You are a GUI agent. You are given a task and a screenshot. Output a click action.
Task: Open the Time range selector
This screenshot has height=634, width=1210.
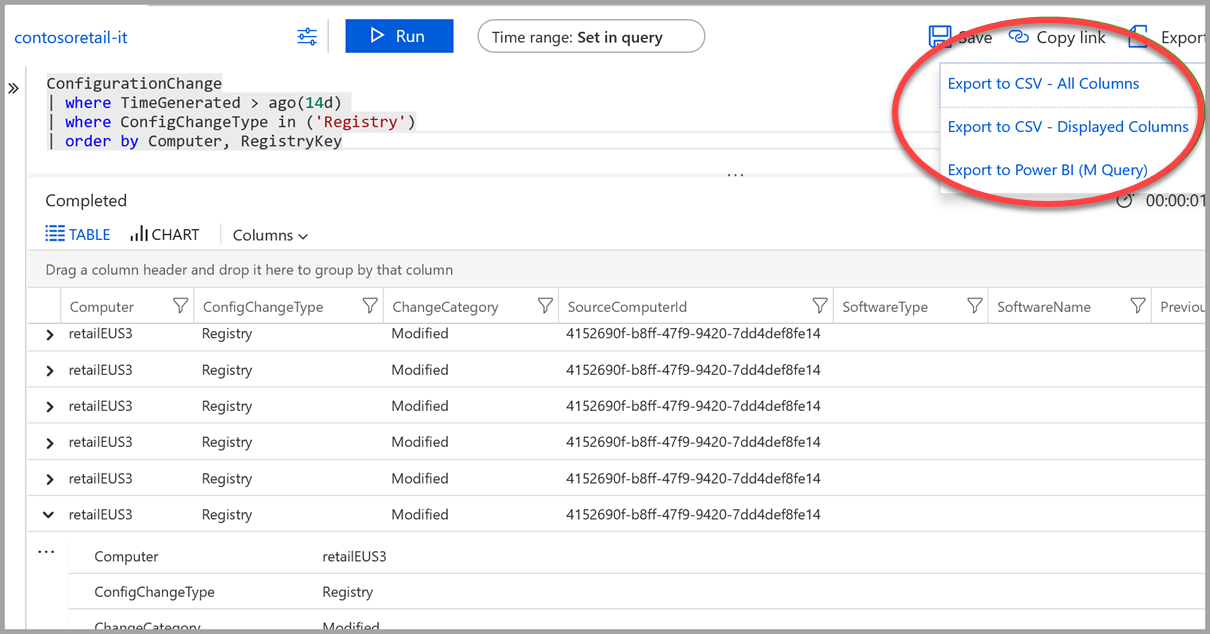coord(591,37)
